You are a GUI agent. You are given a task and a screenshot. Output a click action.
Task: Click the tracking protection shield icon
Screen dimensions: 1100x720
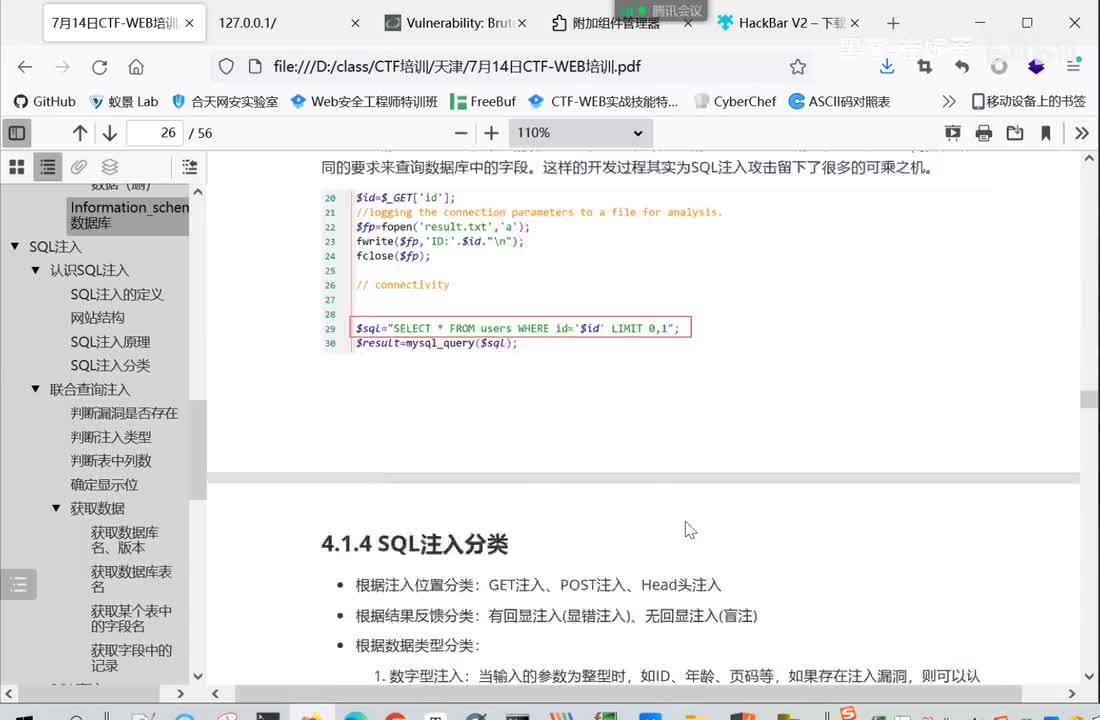click(x=226, y=67)
